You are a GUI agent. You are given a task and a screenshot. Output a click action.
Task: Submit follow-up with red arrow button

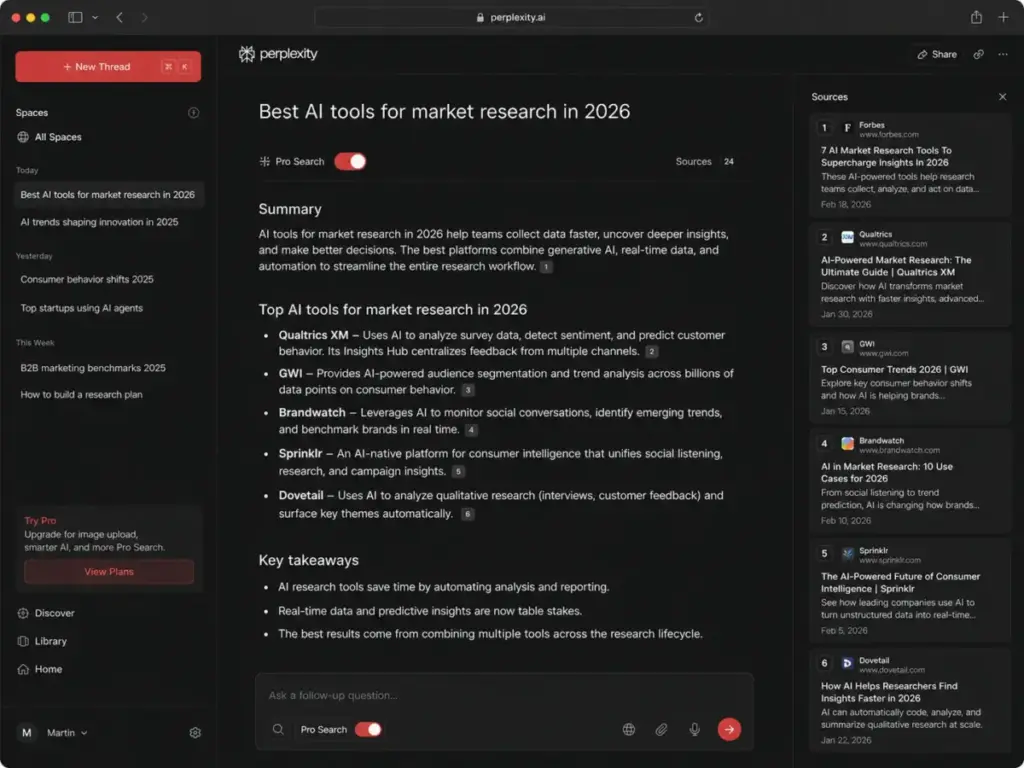[x=729, y=729]
